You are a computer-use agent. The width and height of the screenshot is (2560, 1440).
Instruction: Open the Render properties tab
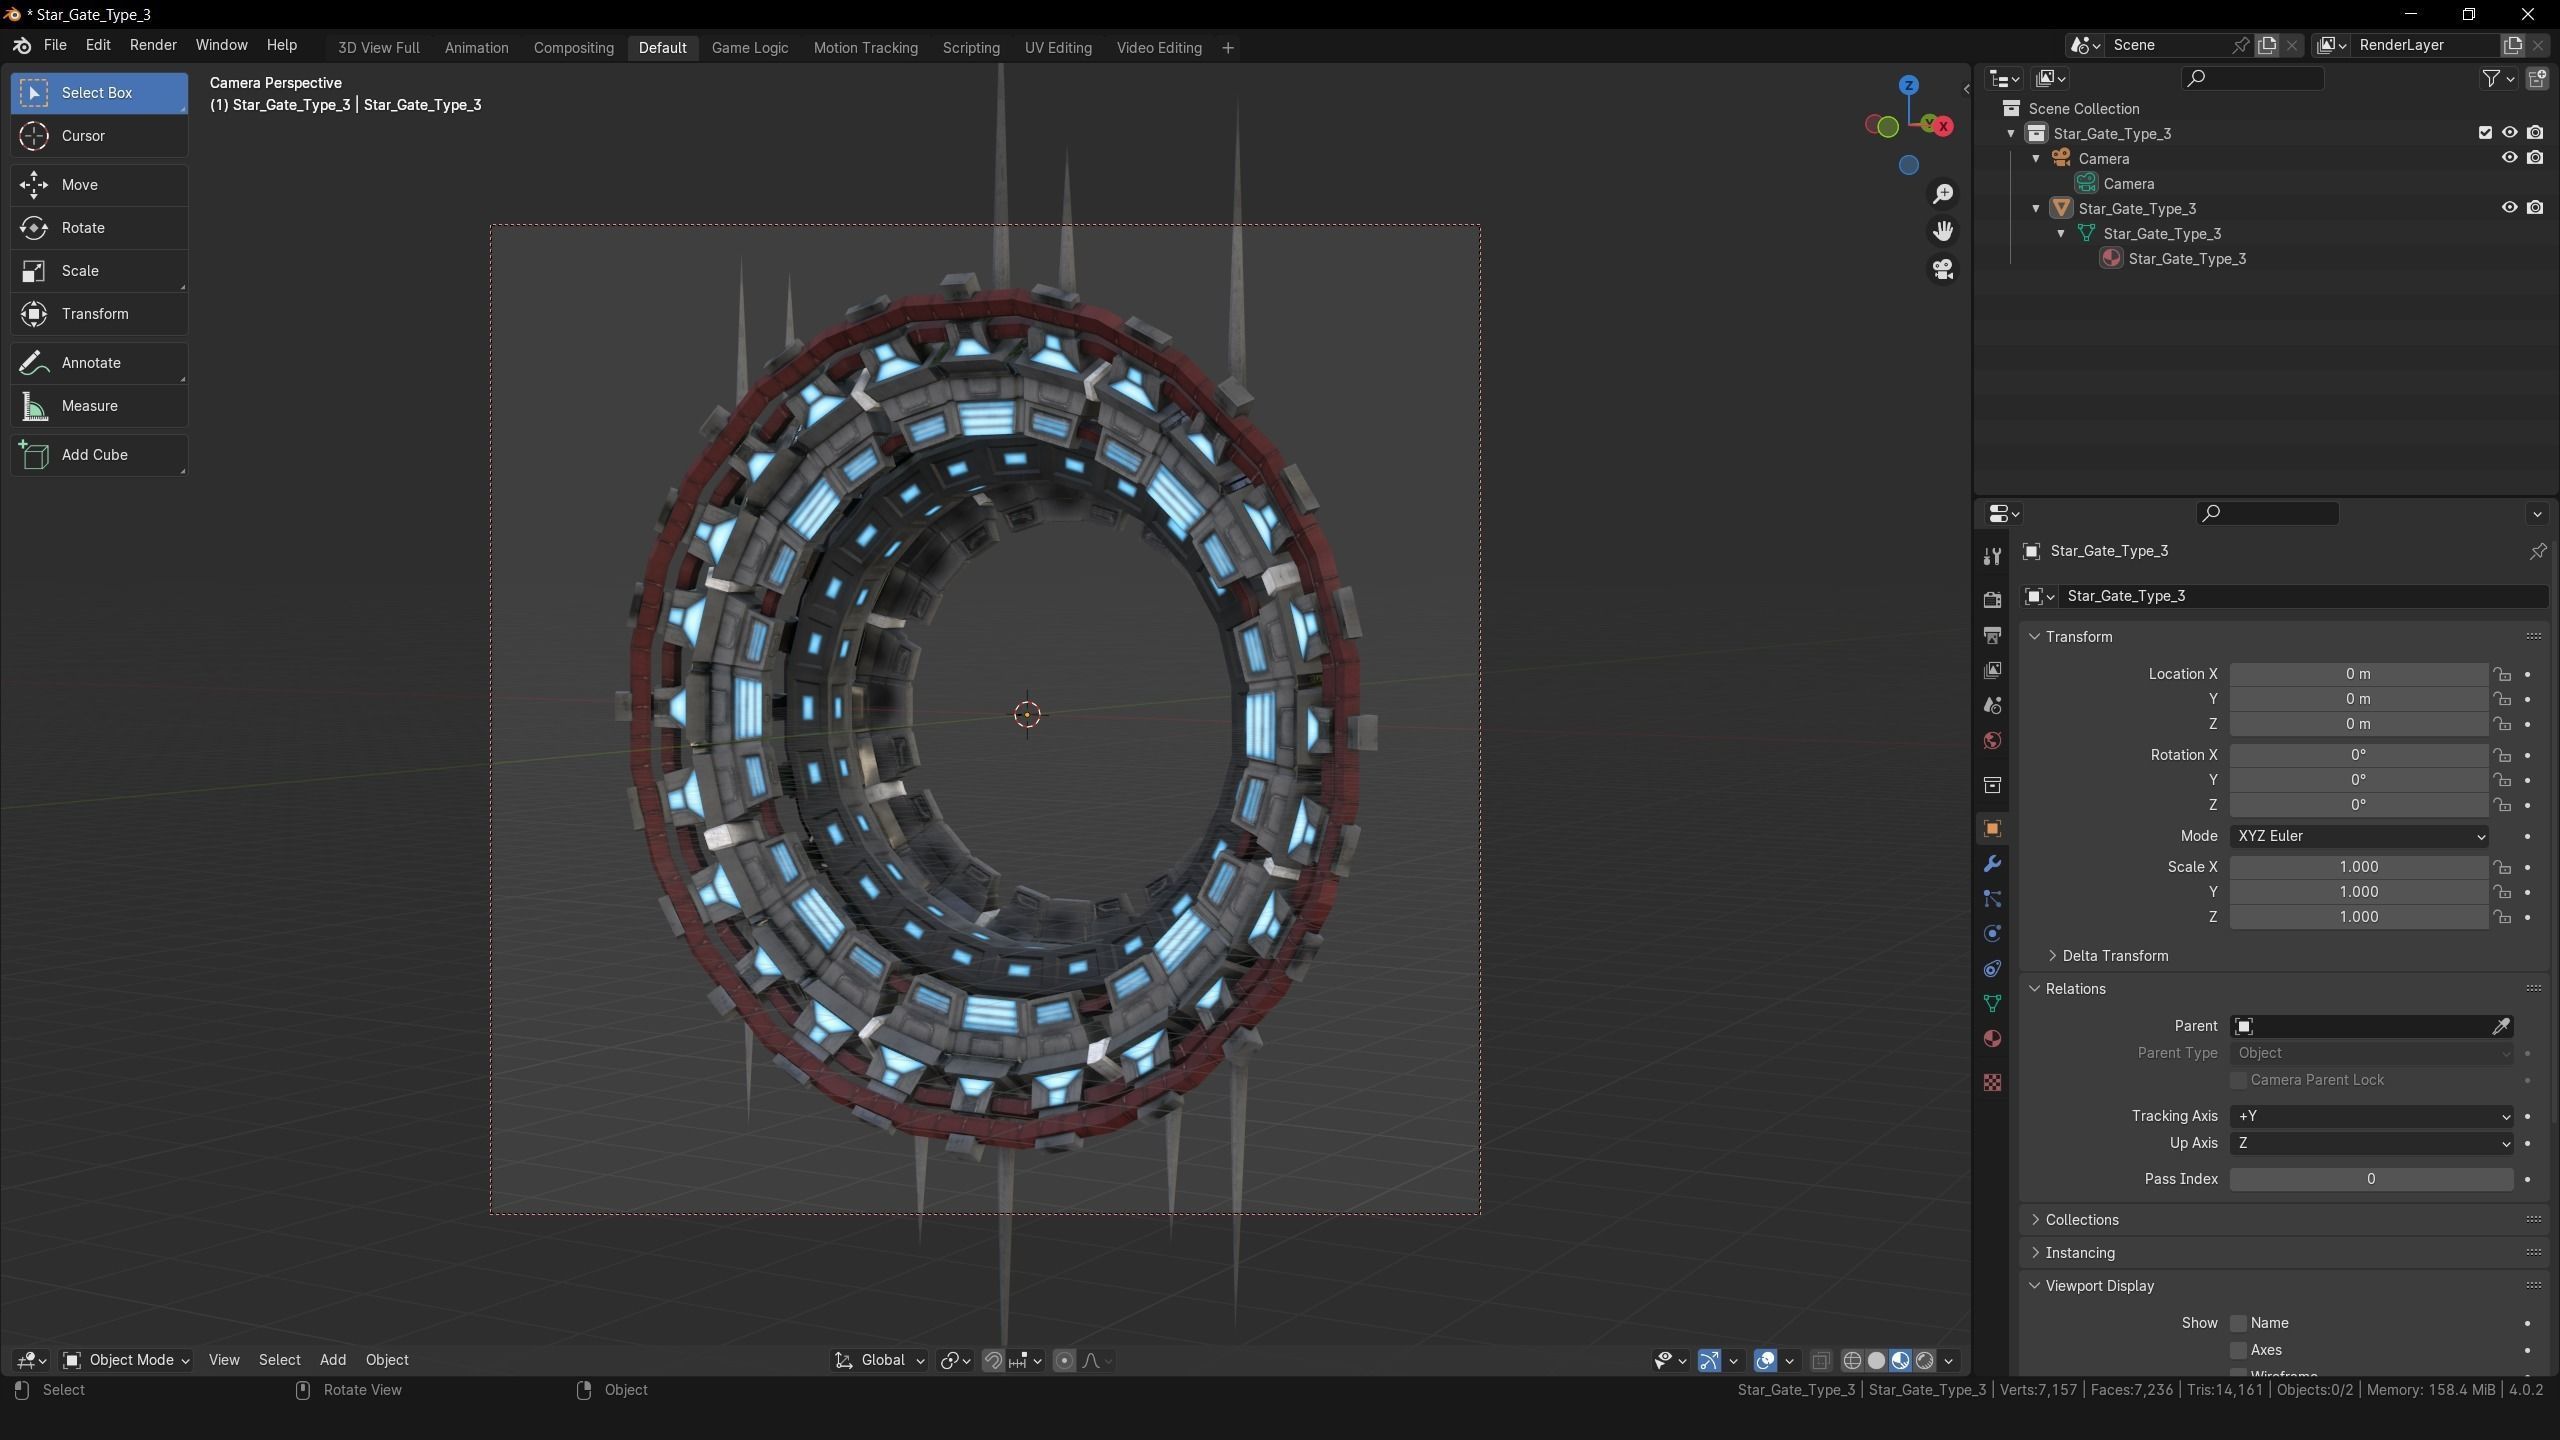pos(1992,599)
